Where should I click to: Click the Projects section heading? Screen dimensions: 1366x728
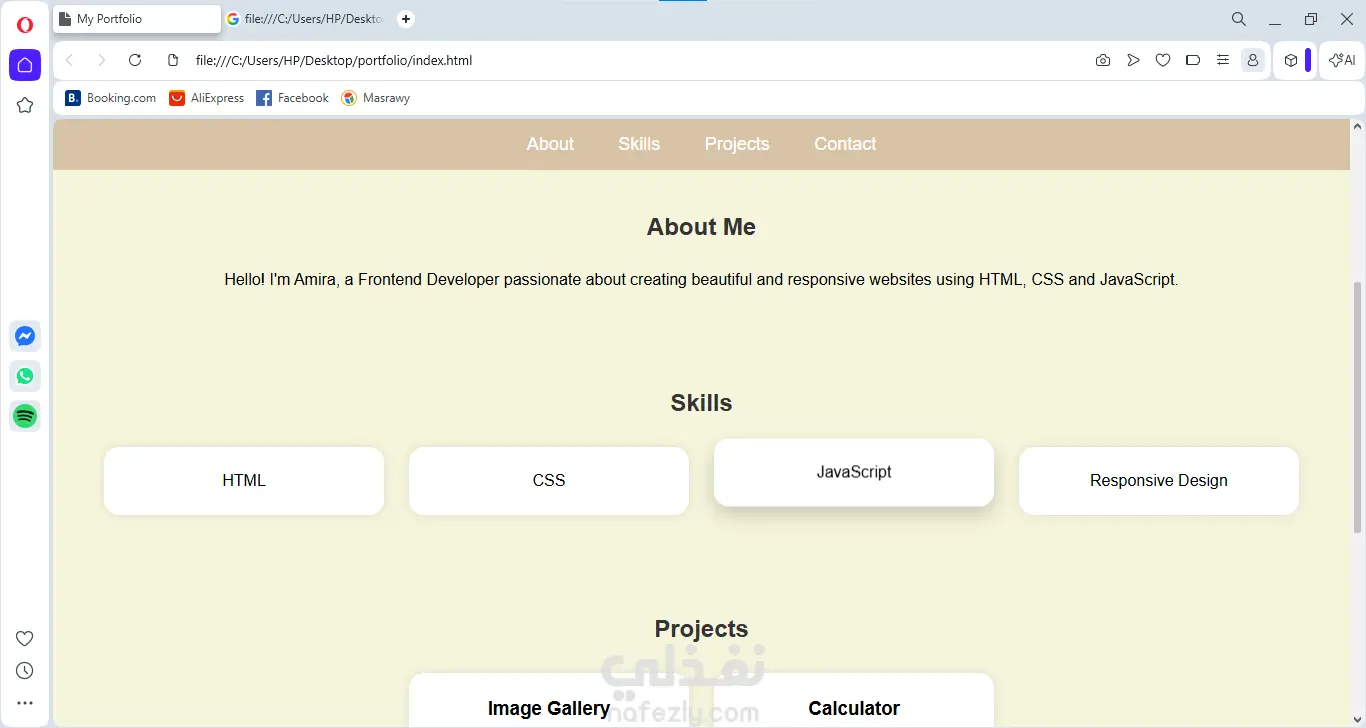point(701,629)
